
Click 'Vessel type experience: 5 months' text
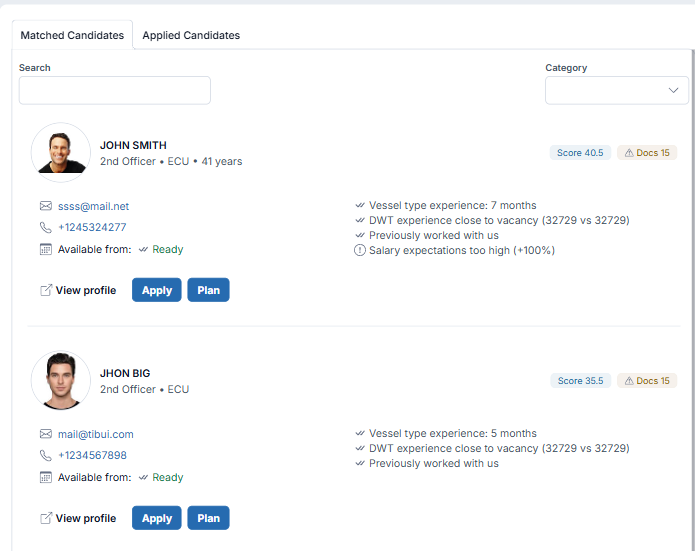tap(453, 433)
